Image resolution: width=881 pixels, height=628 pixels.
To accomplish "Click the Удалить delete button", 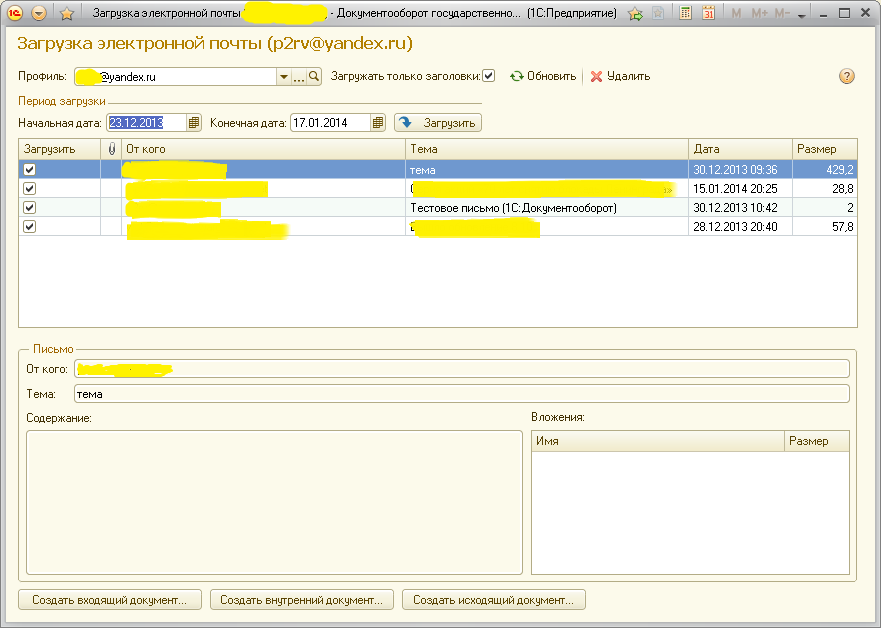I will tap(620, 76).
